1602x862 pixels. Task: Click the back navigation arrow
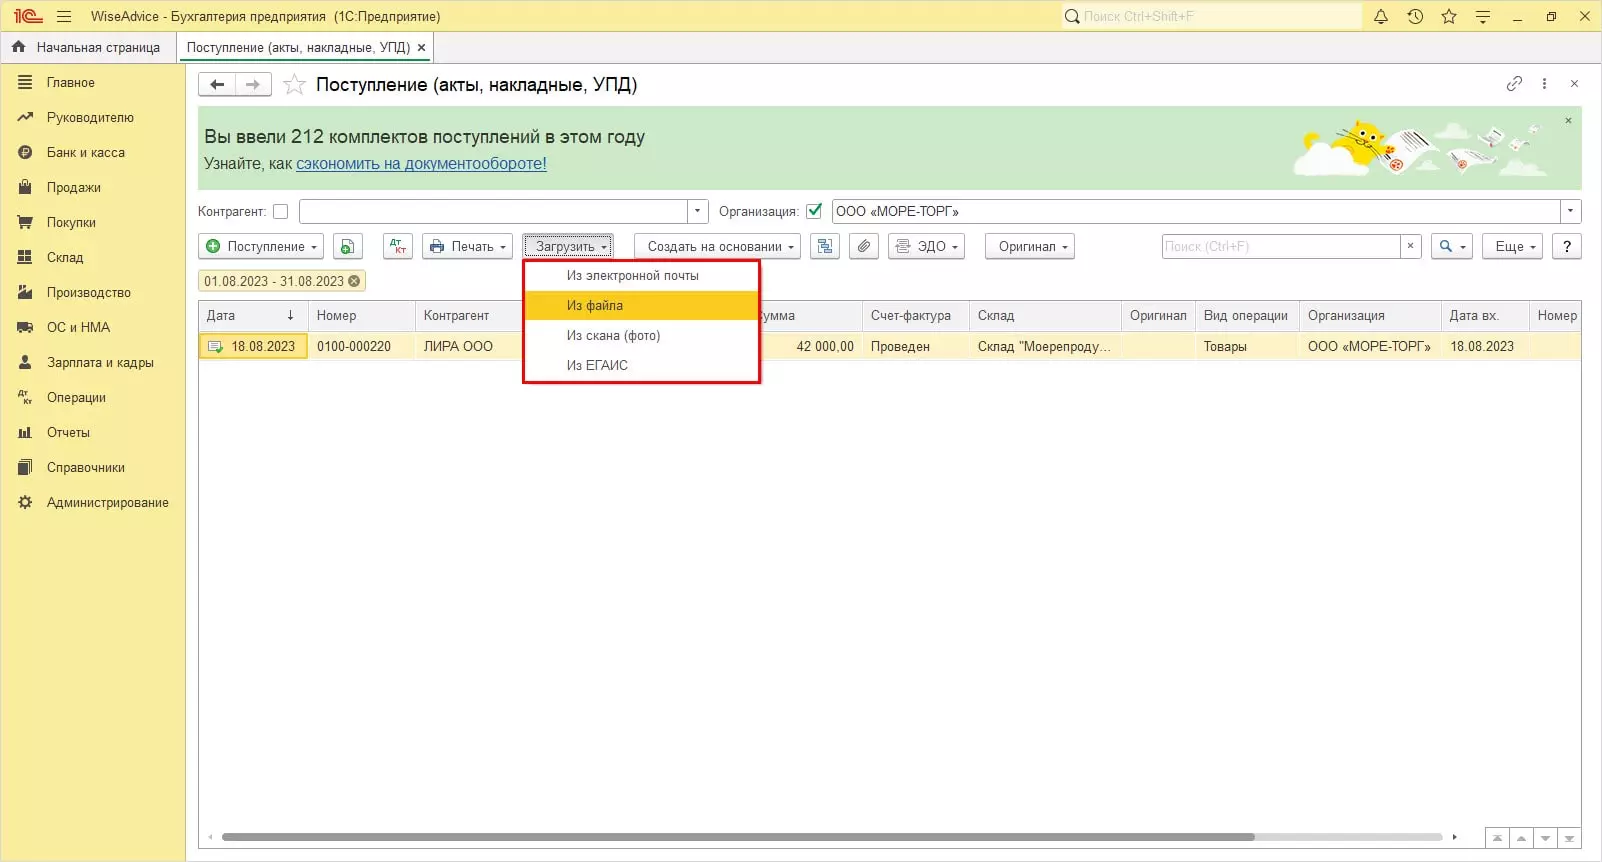click(x=217, y=85)
